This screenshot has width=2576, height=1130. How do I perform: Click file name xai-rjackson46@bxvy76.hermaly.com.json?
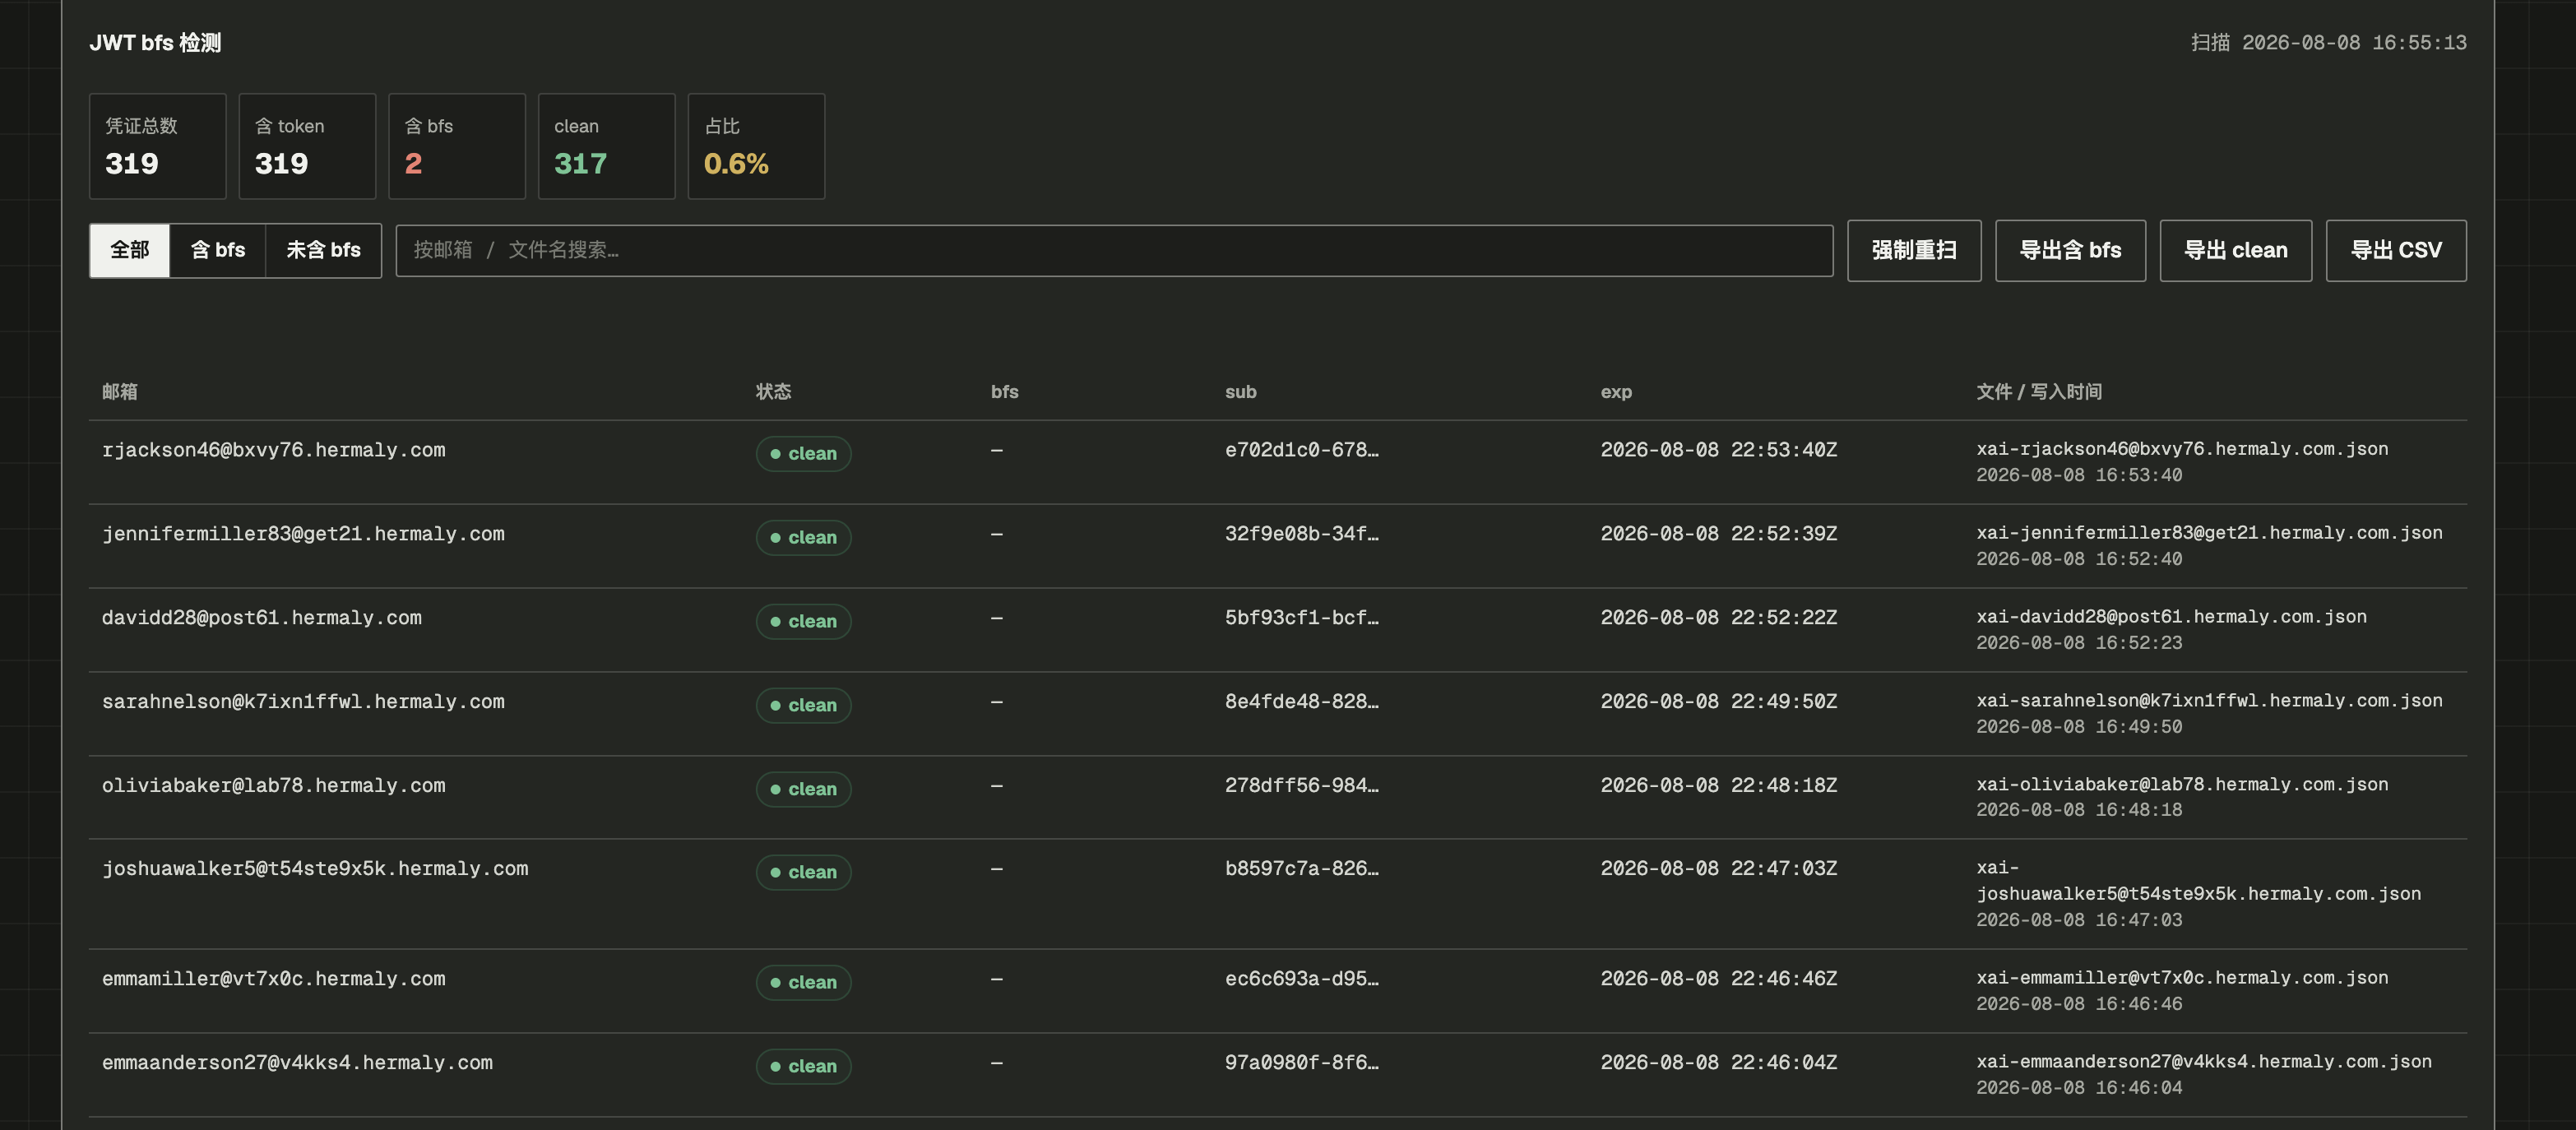point(2182,449)
